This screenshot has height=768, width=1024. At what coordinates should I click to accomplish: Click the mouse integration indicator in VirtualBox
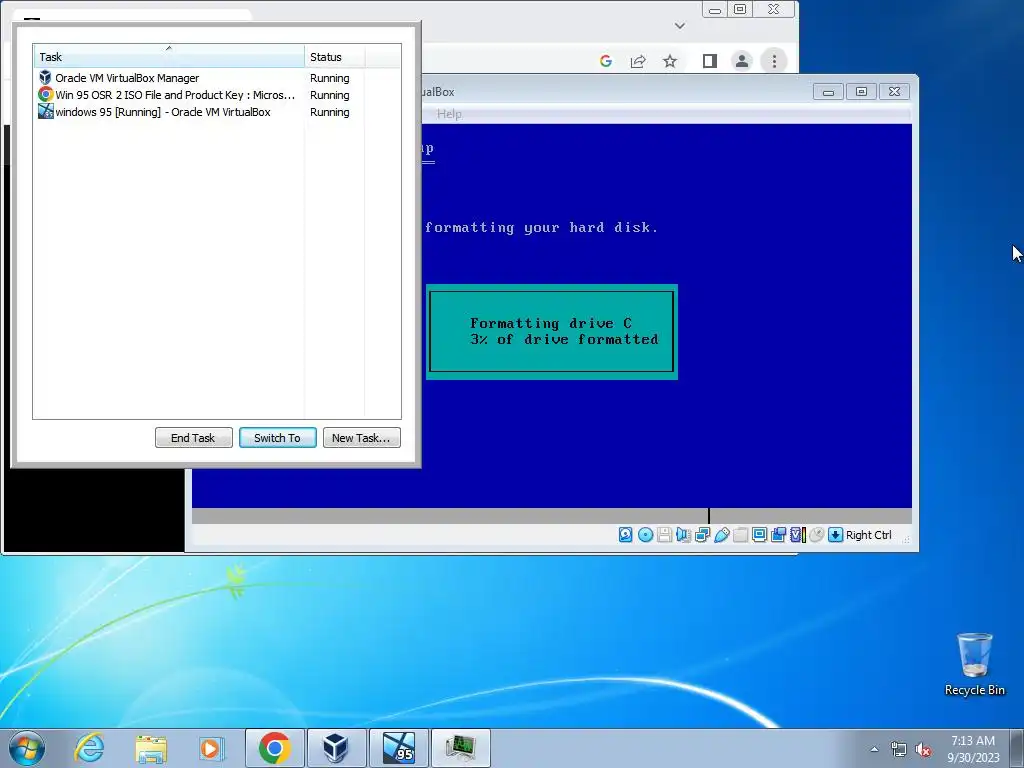pos(816,535)
